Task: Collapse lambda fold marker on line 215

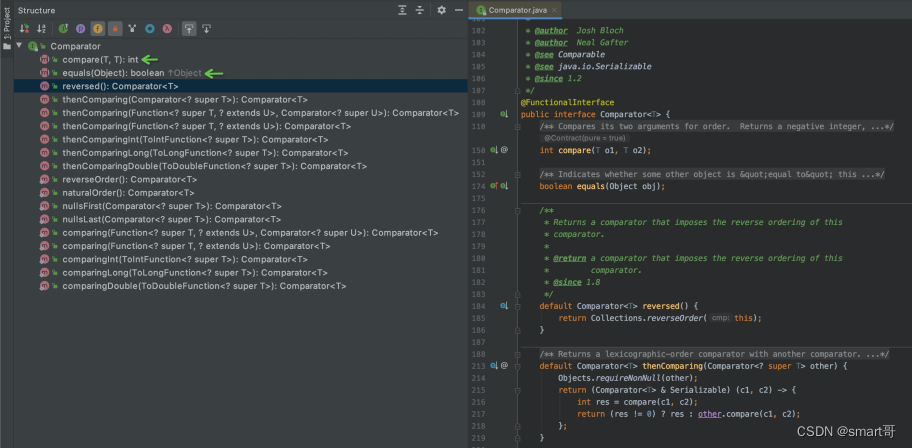Action: 517,390
